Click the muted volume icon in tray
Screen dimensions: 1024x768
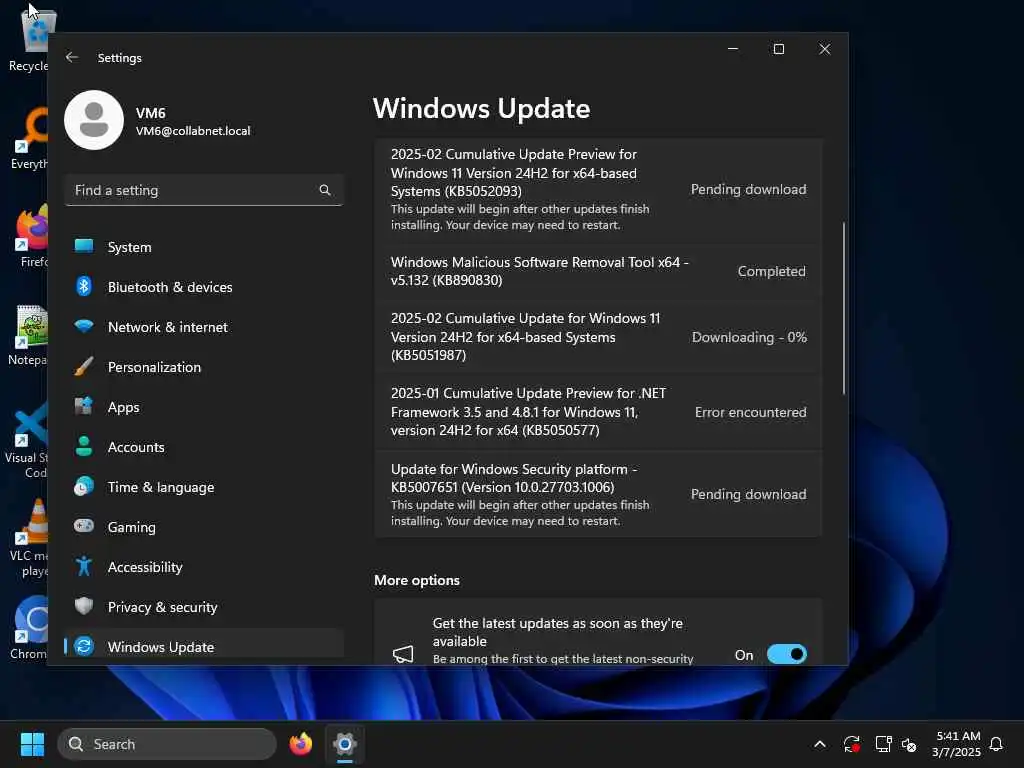click(909, 744)
